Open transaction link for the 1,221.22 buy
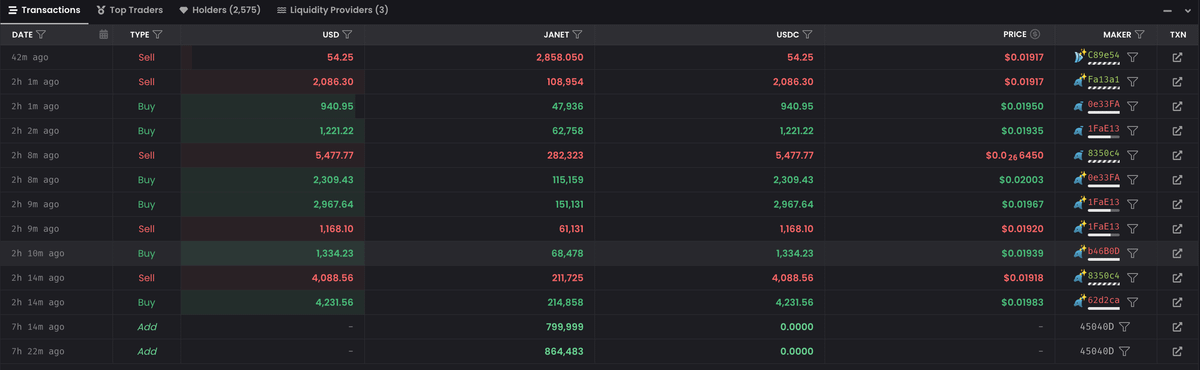Viewport: 1200px width, 370px height. [1177, 131]
